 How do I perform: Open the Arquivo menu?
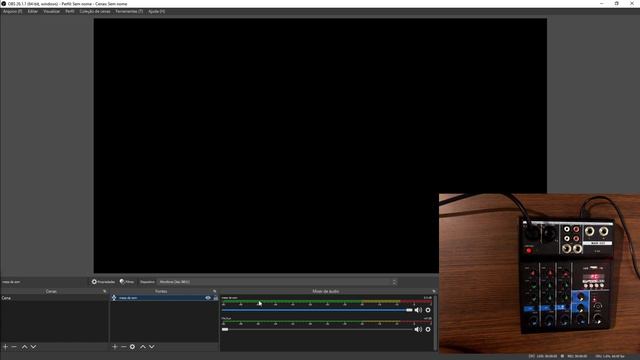point(12,11)
